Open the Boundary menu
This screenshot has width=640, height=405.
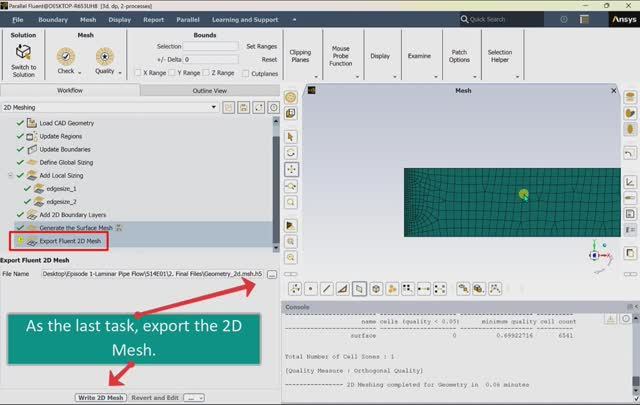pyautogui.click(x=53, y=20)
